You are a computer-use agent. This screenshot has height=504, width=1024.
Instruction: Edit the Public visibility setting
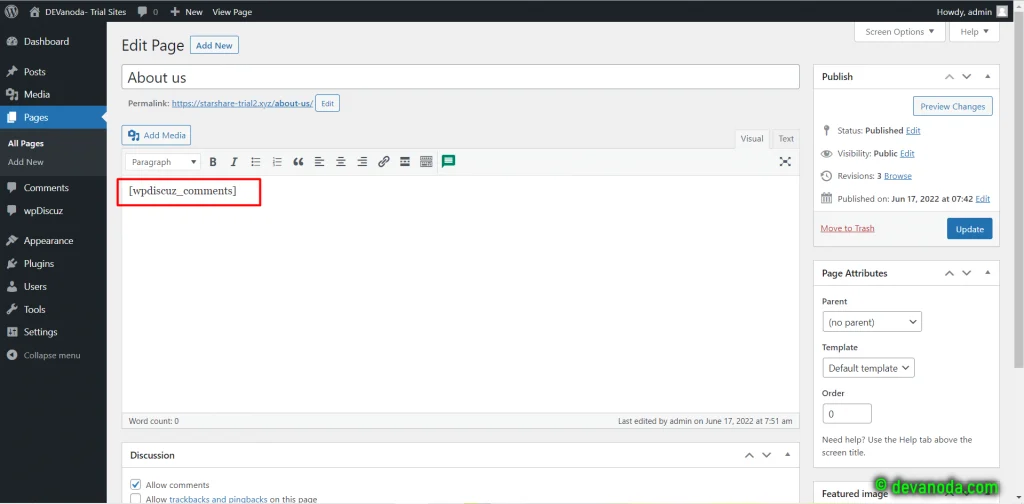pyautogui.click(x=907, y=153)
